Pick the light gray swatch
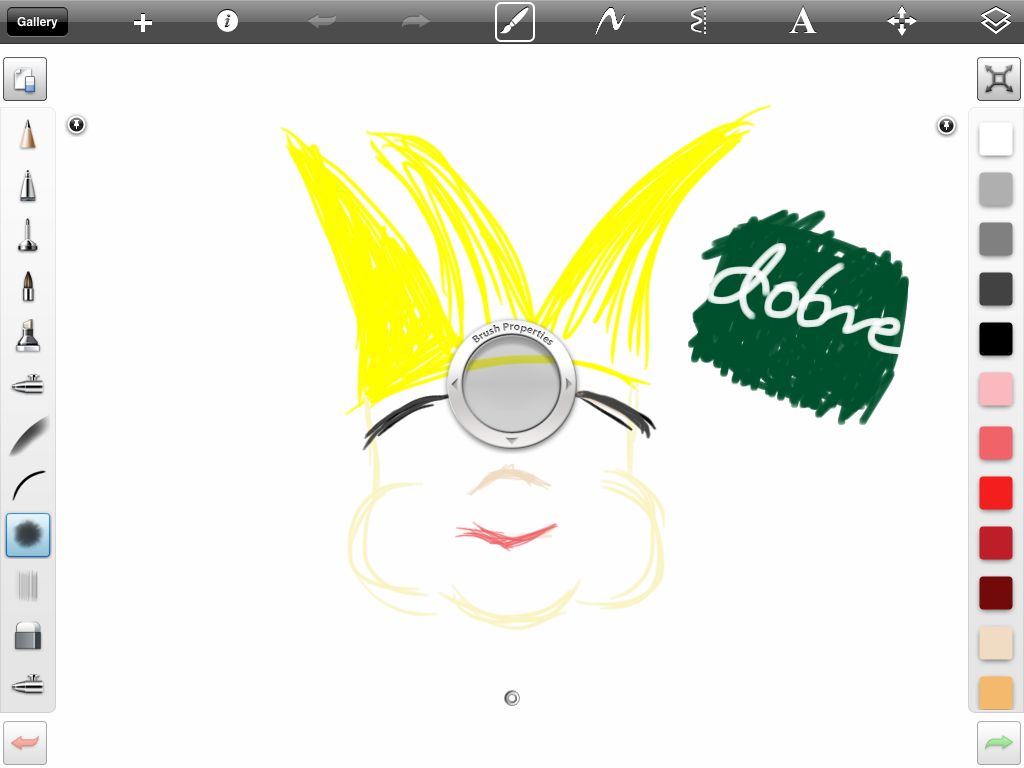This screenshot has height=768, width=1024. coord(996,189)
